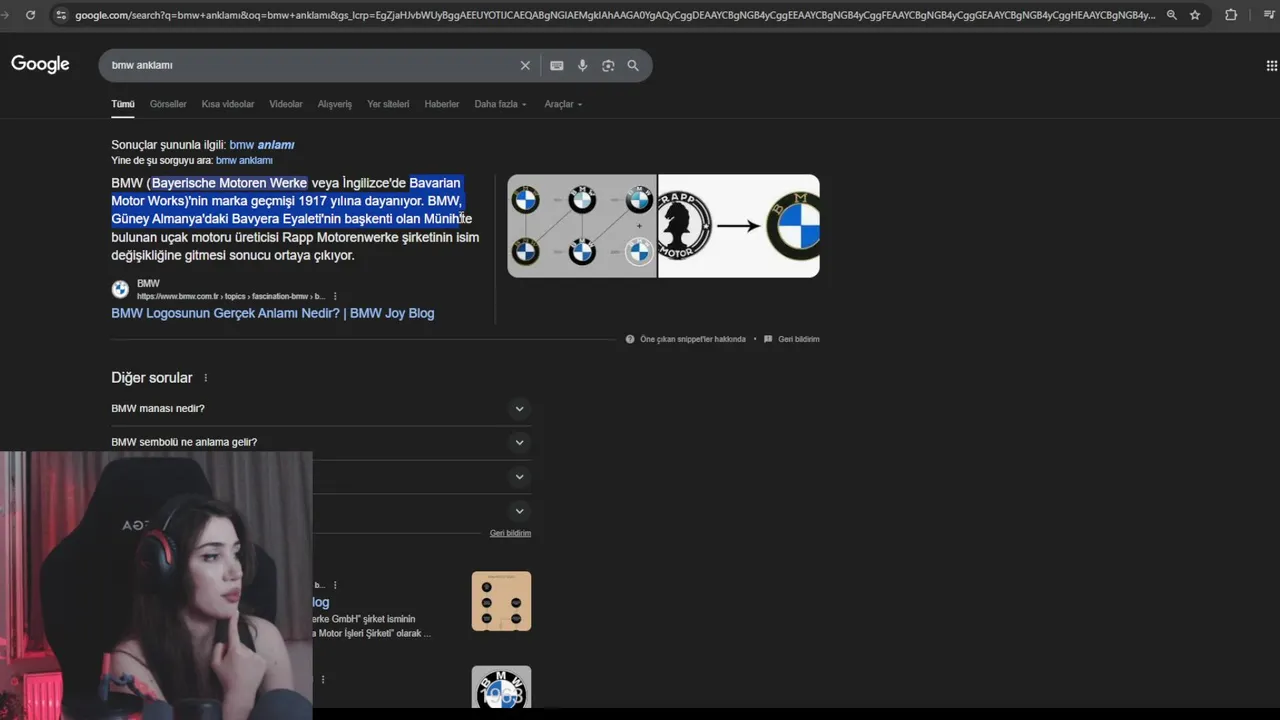
Task: Switch to the Alışveriş tab
Action: tap(335, 104)
